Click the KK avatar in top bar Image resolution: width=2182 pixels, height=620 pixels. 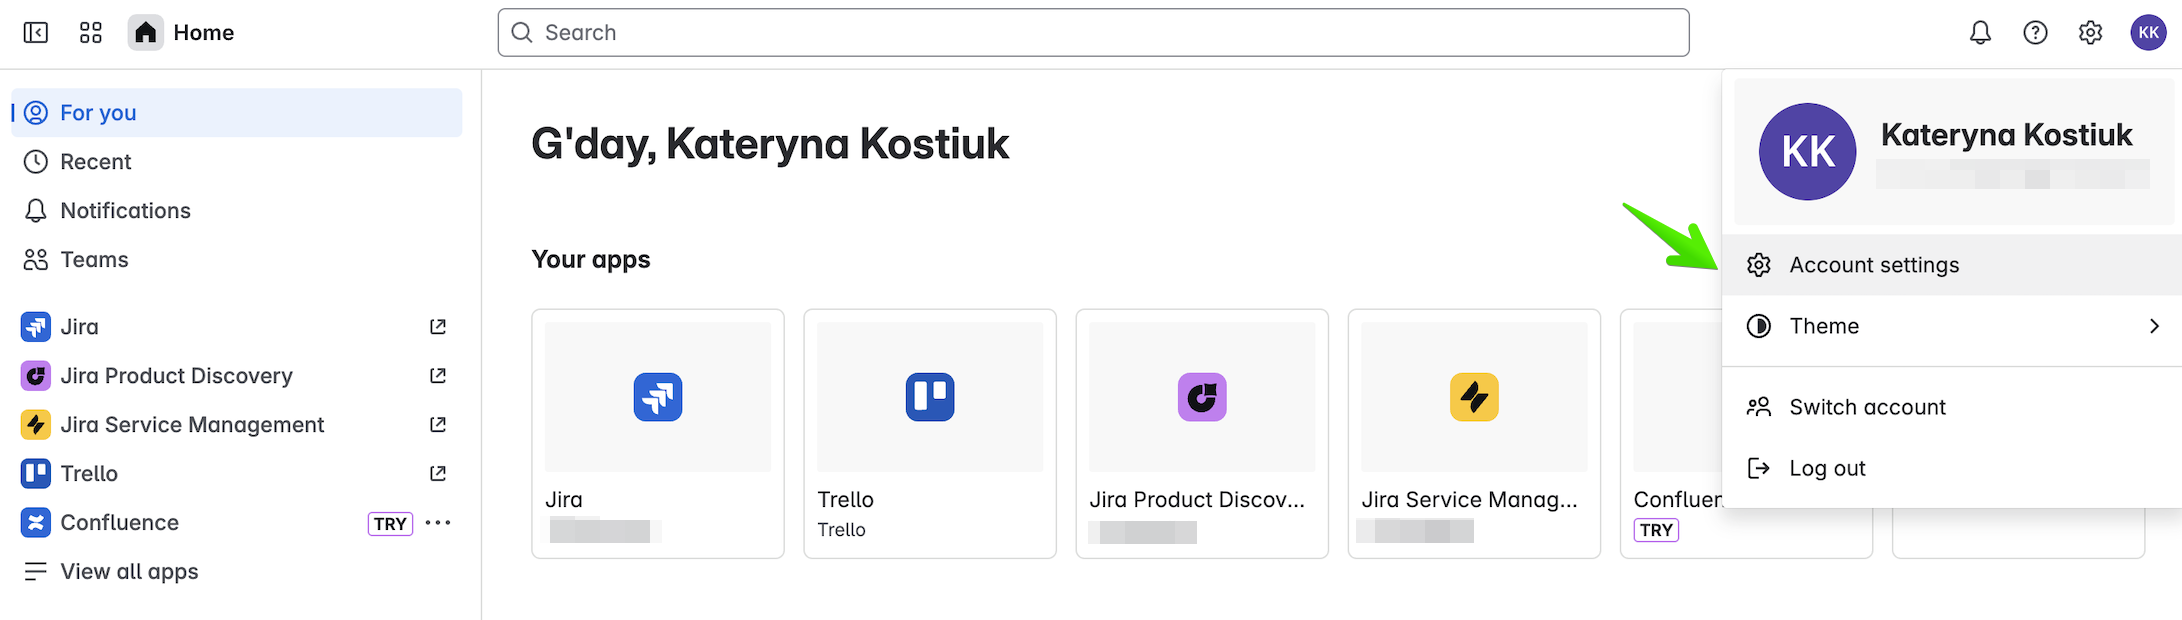2148,33
